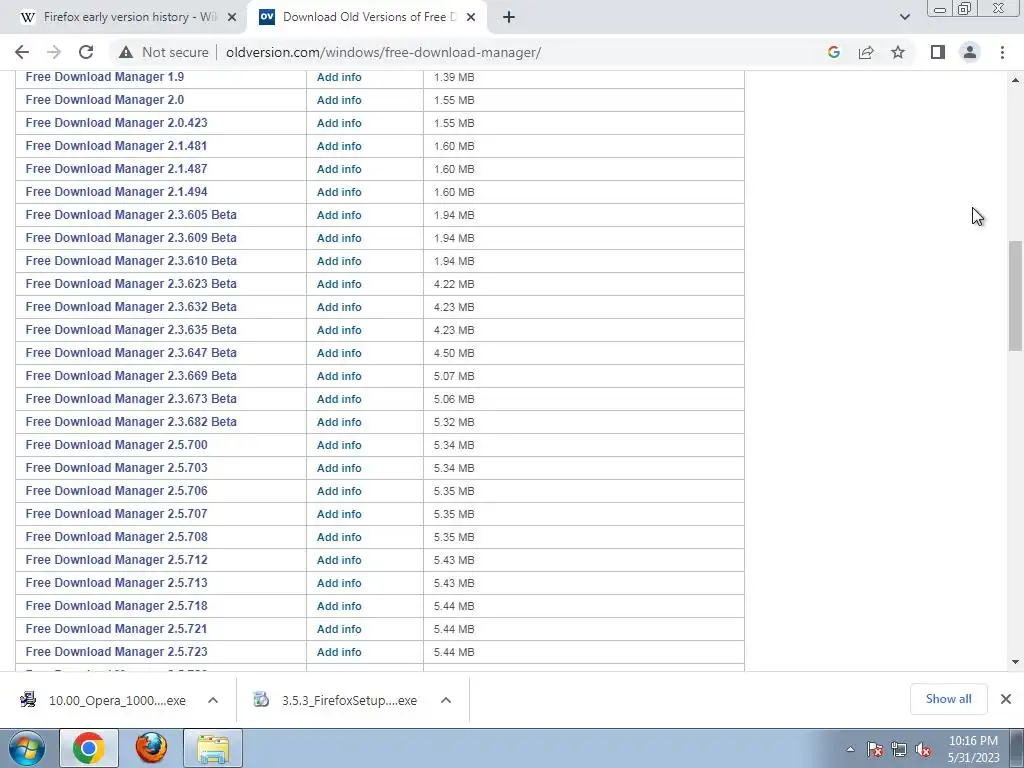The width and height of the screenshot is (1024, 768).
Task: Click the Not secure warning icon
Action: (x=126, y=52)
